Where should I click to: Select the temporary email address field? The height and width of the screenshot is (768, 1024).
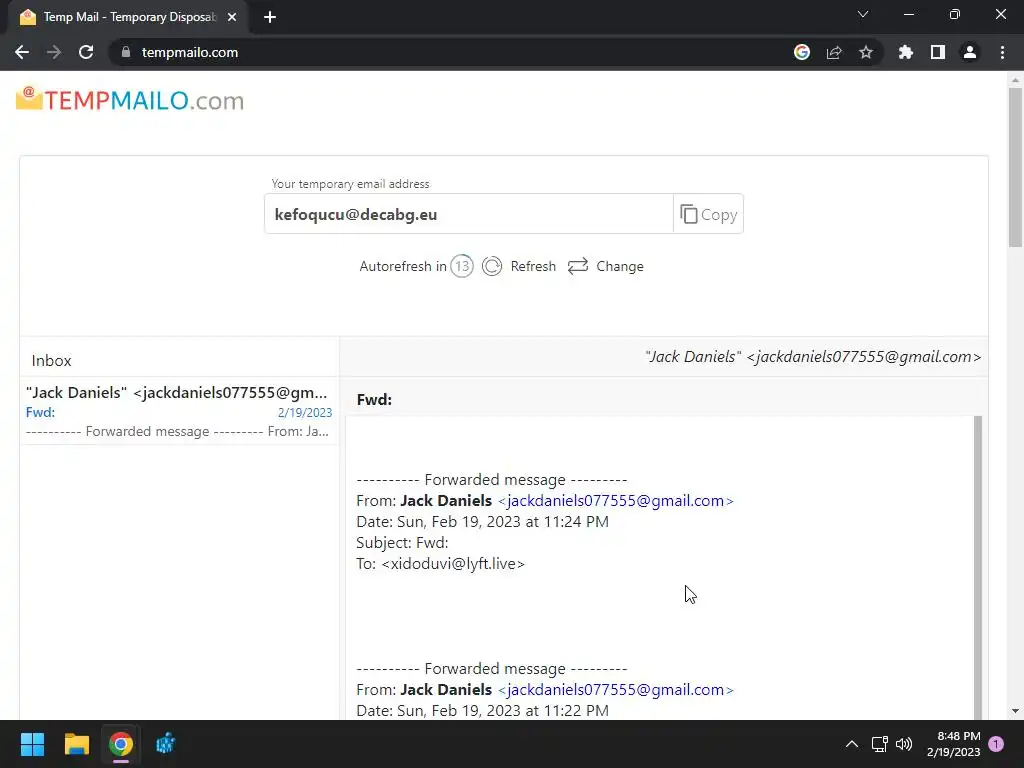pyautogui.click(x=469, y=214)
